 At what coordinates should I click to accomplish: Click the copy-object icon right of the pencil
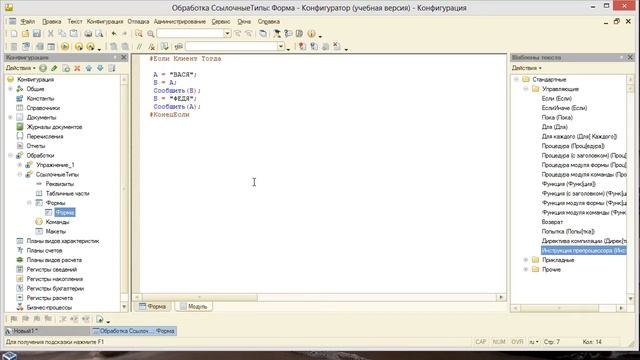[66, 68]
